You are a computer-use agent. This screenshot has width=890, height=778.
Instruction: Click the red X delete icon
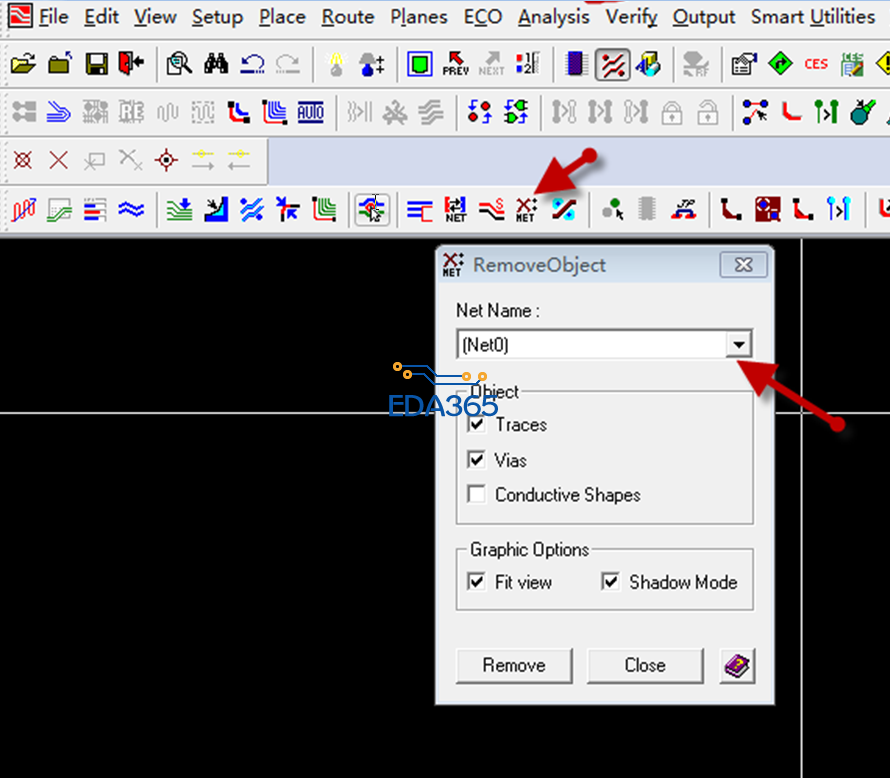tap(58, 161)
